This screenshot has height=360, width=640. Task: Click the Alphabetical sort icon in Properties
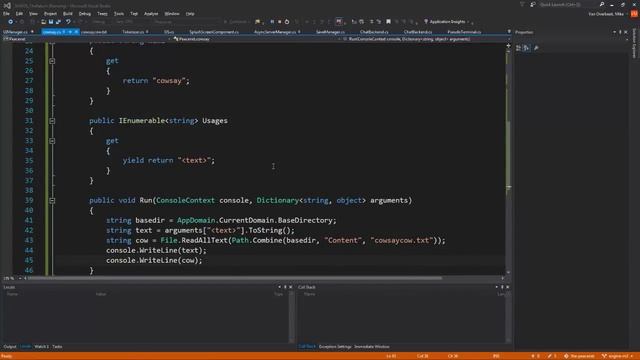click(x=527, y=48)
